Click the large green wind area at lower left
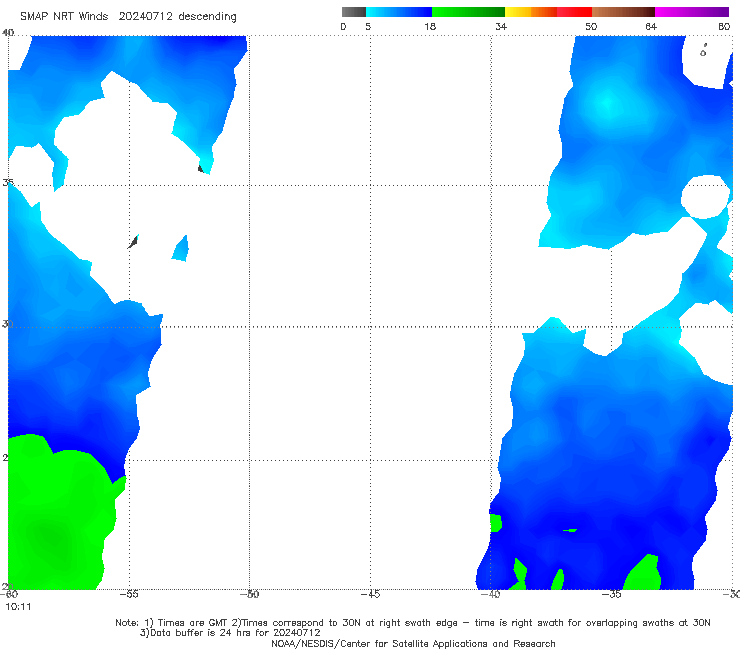 pos(57,519)
